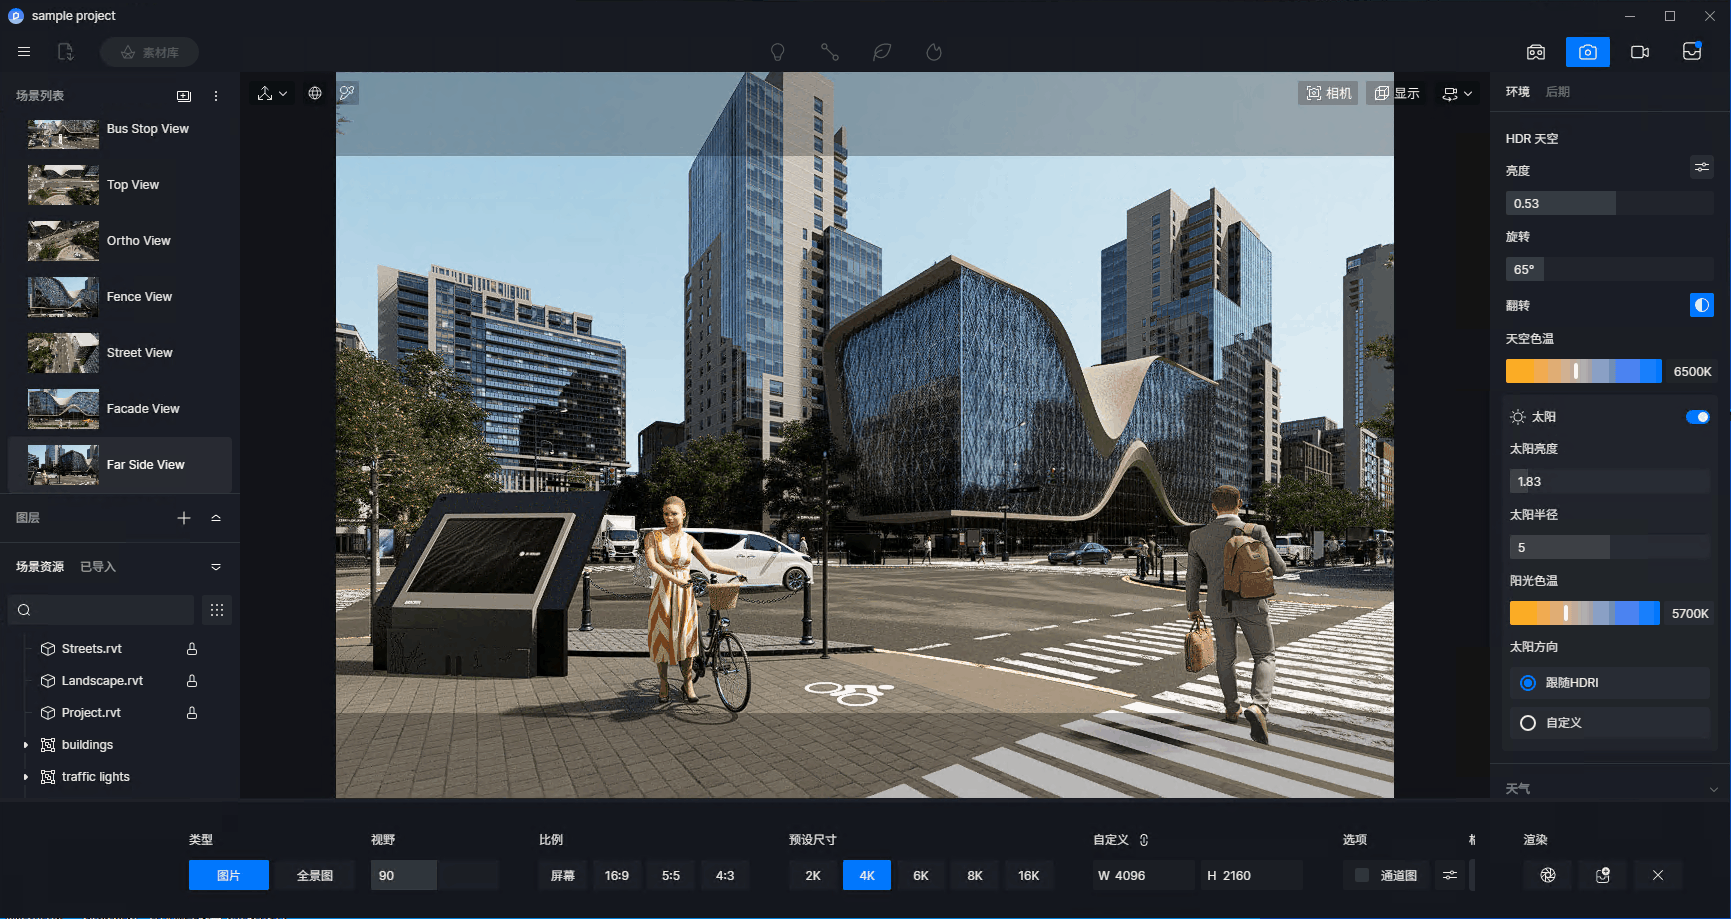The image size is (1731, 919).
Task: Click the lightbulb icon in top toolbar
Action: tap(777, 52)
